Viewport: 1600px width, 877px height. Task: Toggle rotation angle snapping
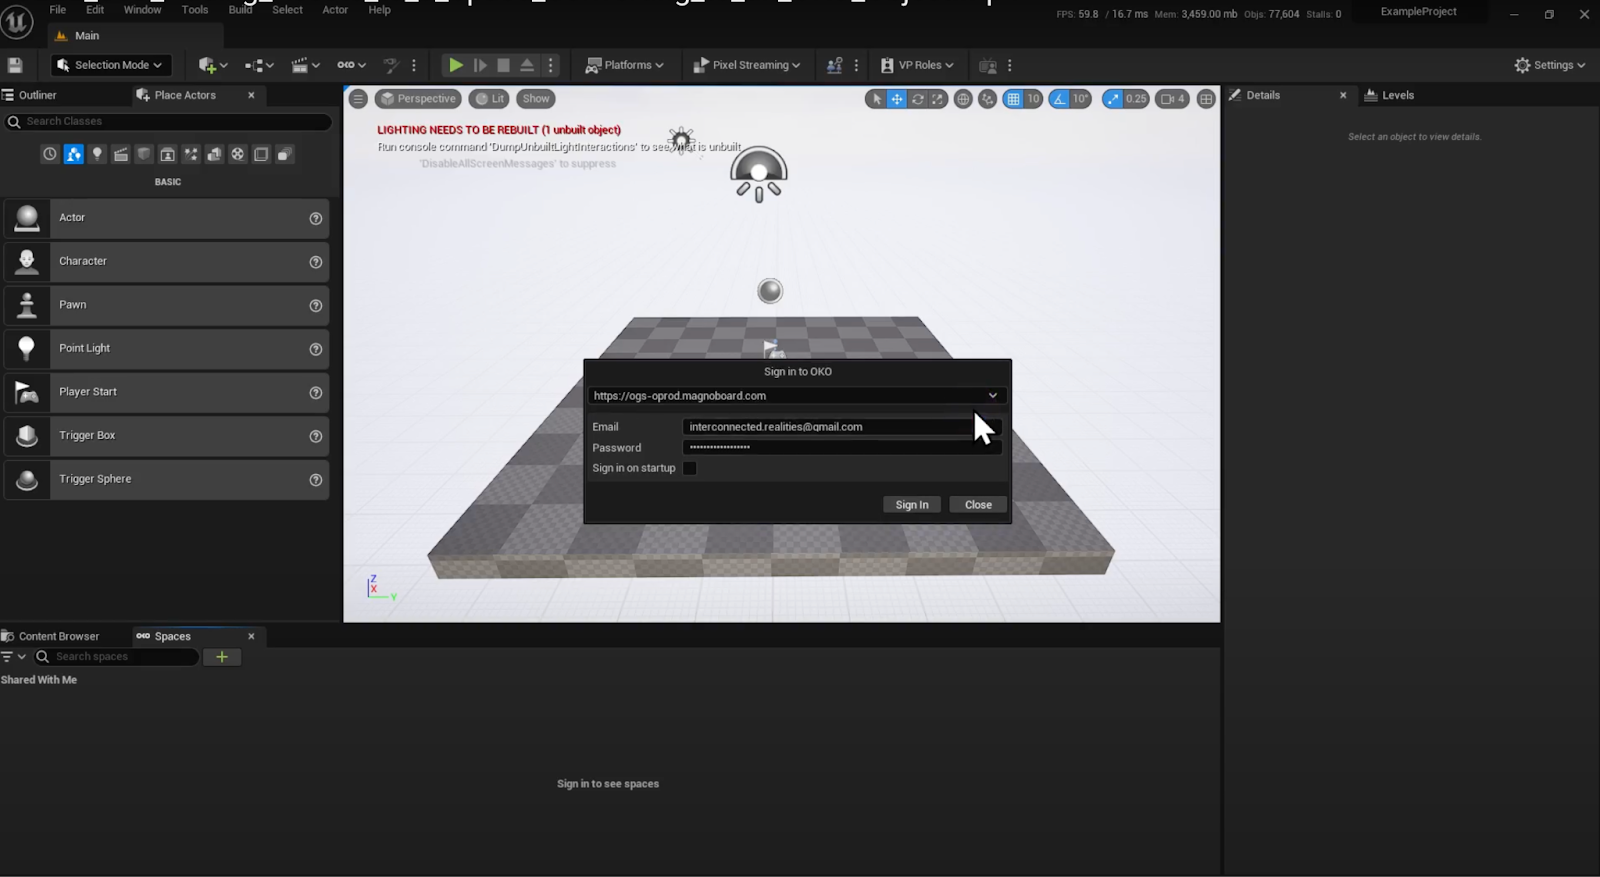point(1059,99)
